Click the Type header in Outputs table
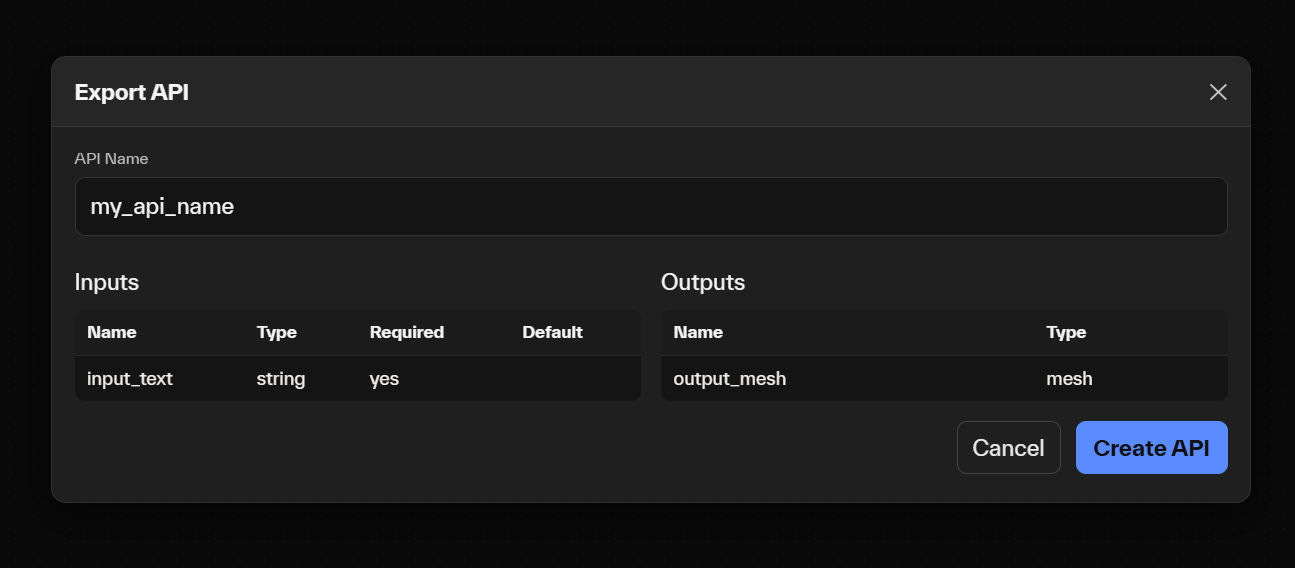Screen dimensions: 1295x568 coord(1066,332)
